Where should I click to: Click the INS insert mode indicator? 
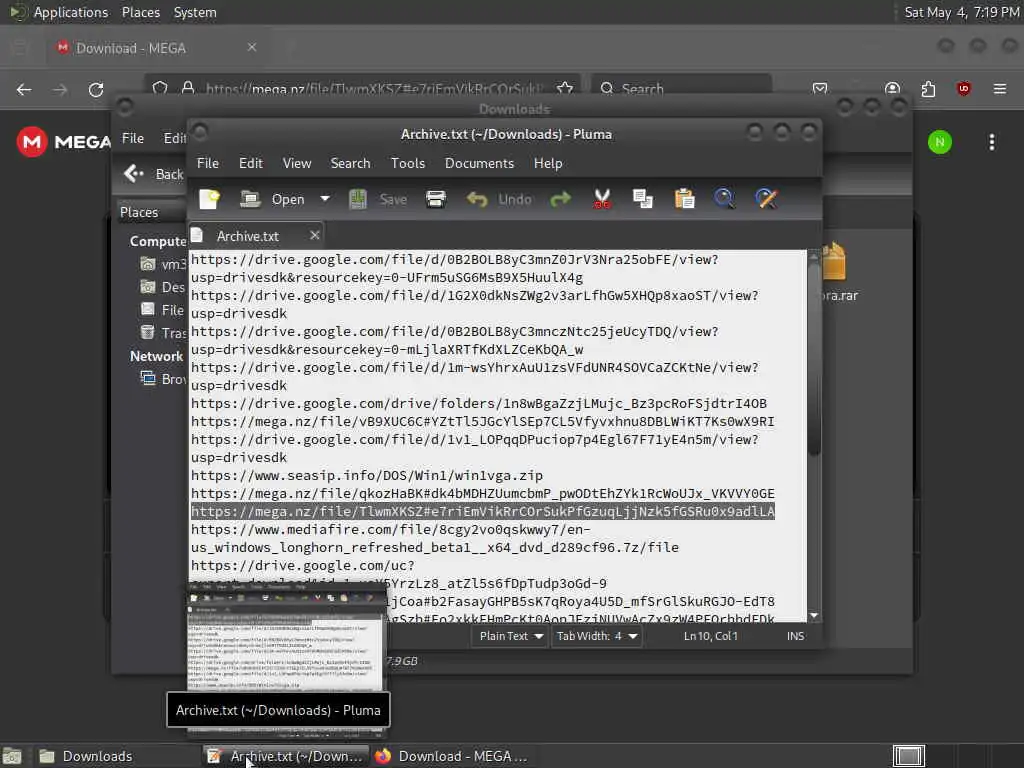pyautogui.click(x=795, y=636)
